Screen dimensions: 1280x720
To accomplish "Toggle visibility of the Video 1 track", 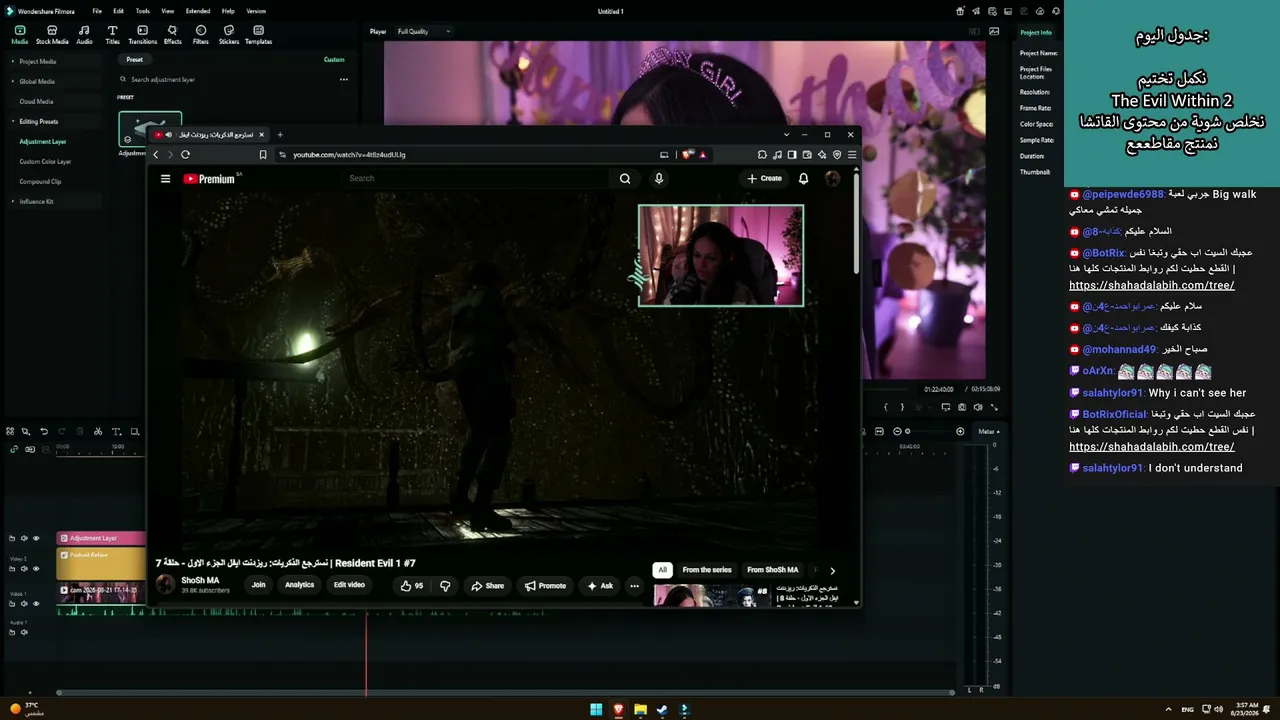I will coord(36,604).
